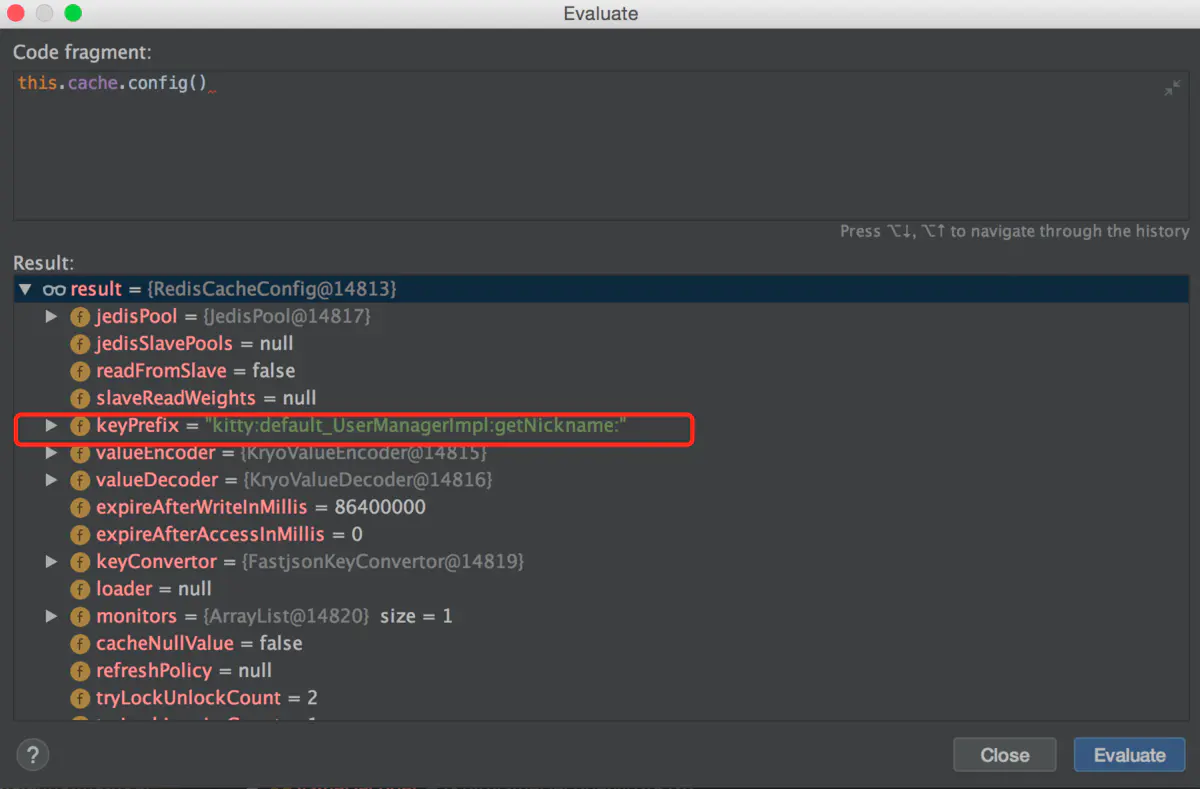The width and height of the screenshot is (1200, 789).
Task: Click the field icon beside expireAfterWriteInMillis
Action: coord(80,507)
